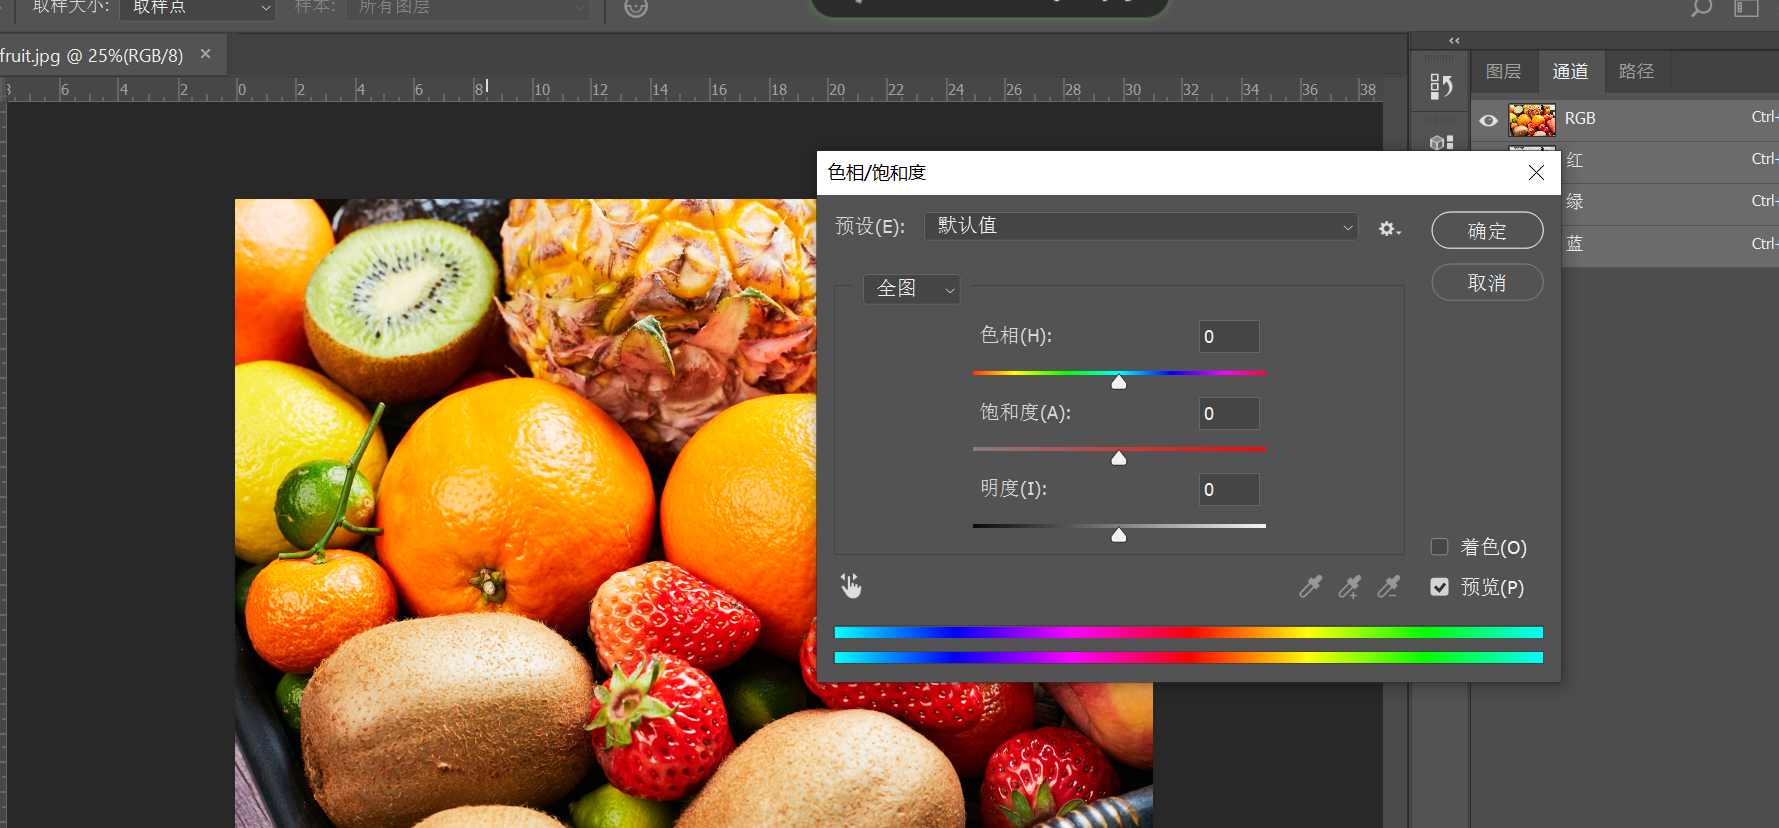The height and width of the screenshot is (828, 1779).
Task: Pick the add-to-sample eyedropper with plus
Action: click(x=1349, y=587)
